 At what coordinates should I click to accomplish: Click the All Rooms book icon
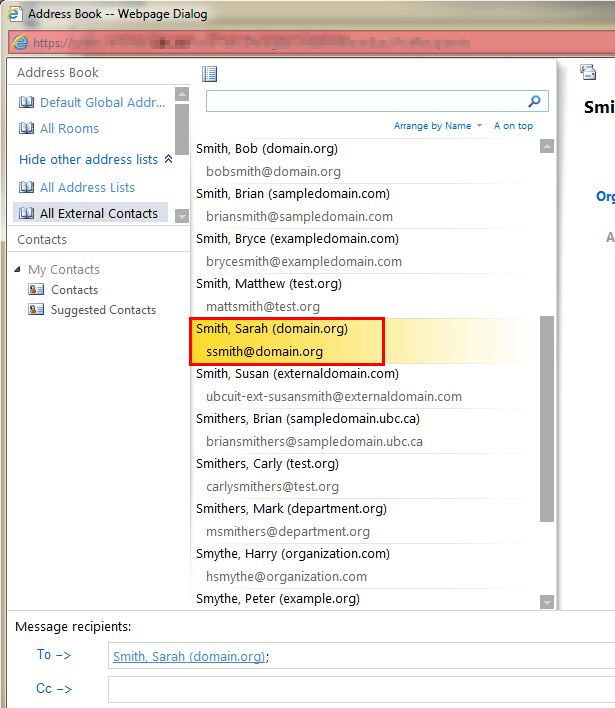coord(26,128)
